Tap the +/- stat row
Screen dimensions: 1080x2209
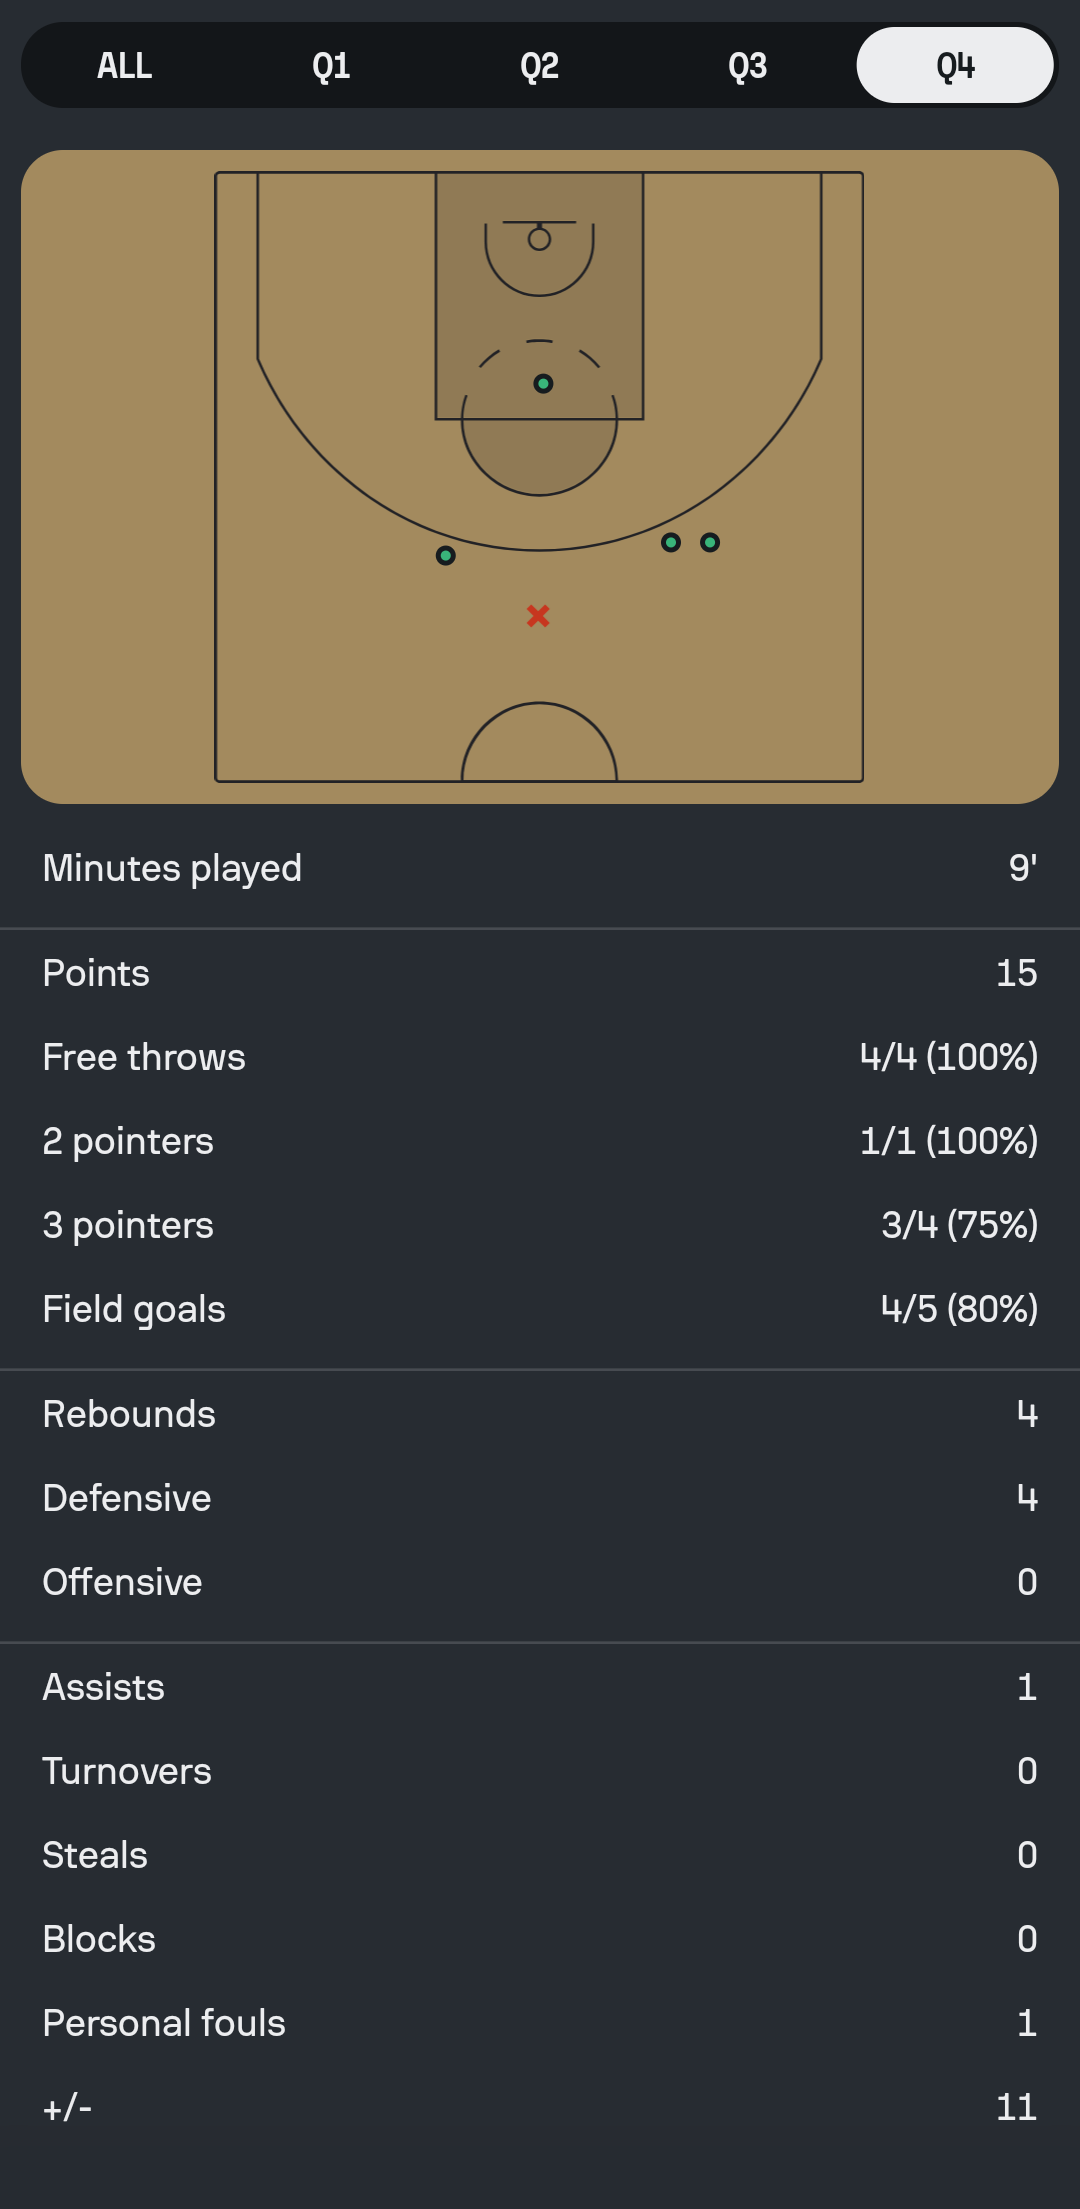tap(540, 2107)
